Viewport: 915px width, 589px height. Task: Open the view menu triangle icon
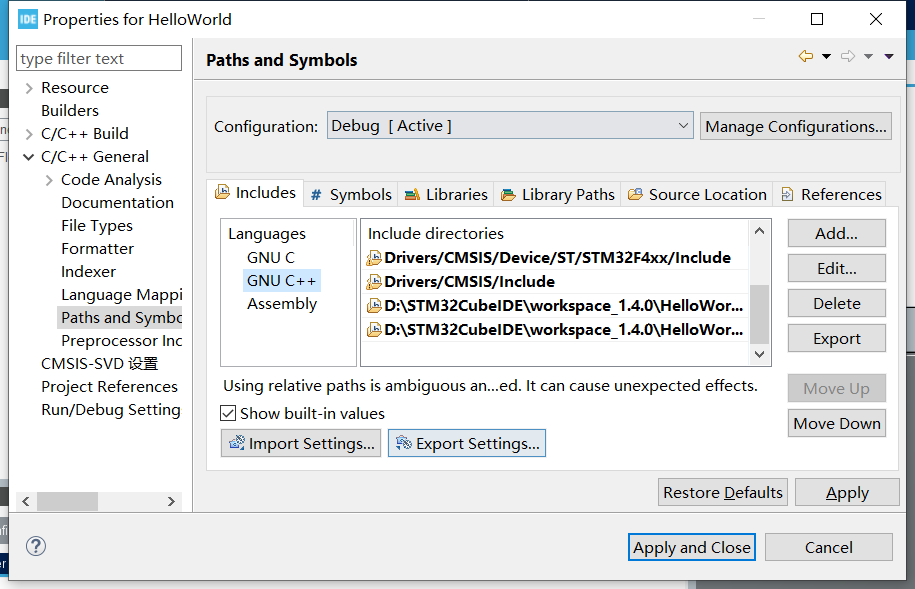[x=889, y=57]
